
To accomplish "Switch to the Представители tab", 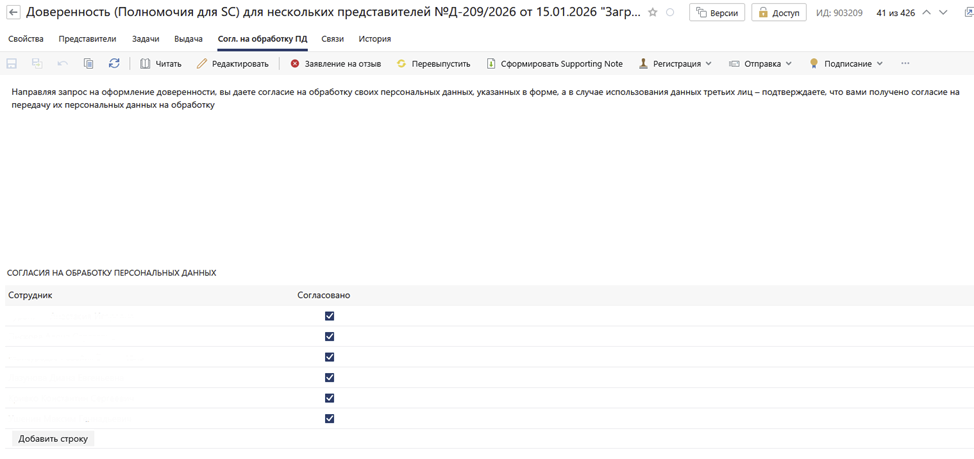I will [x=87, y=39].
